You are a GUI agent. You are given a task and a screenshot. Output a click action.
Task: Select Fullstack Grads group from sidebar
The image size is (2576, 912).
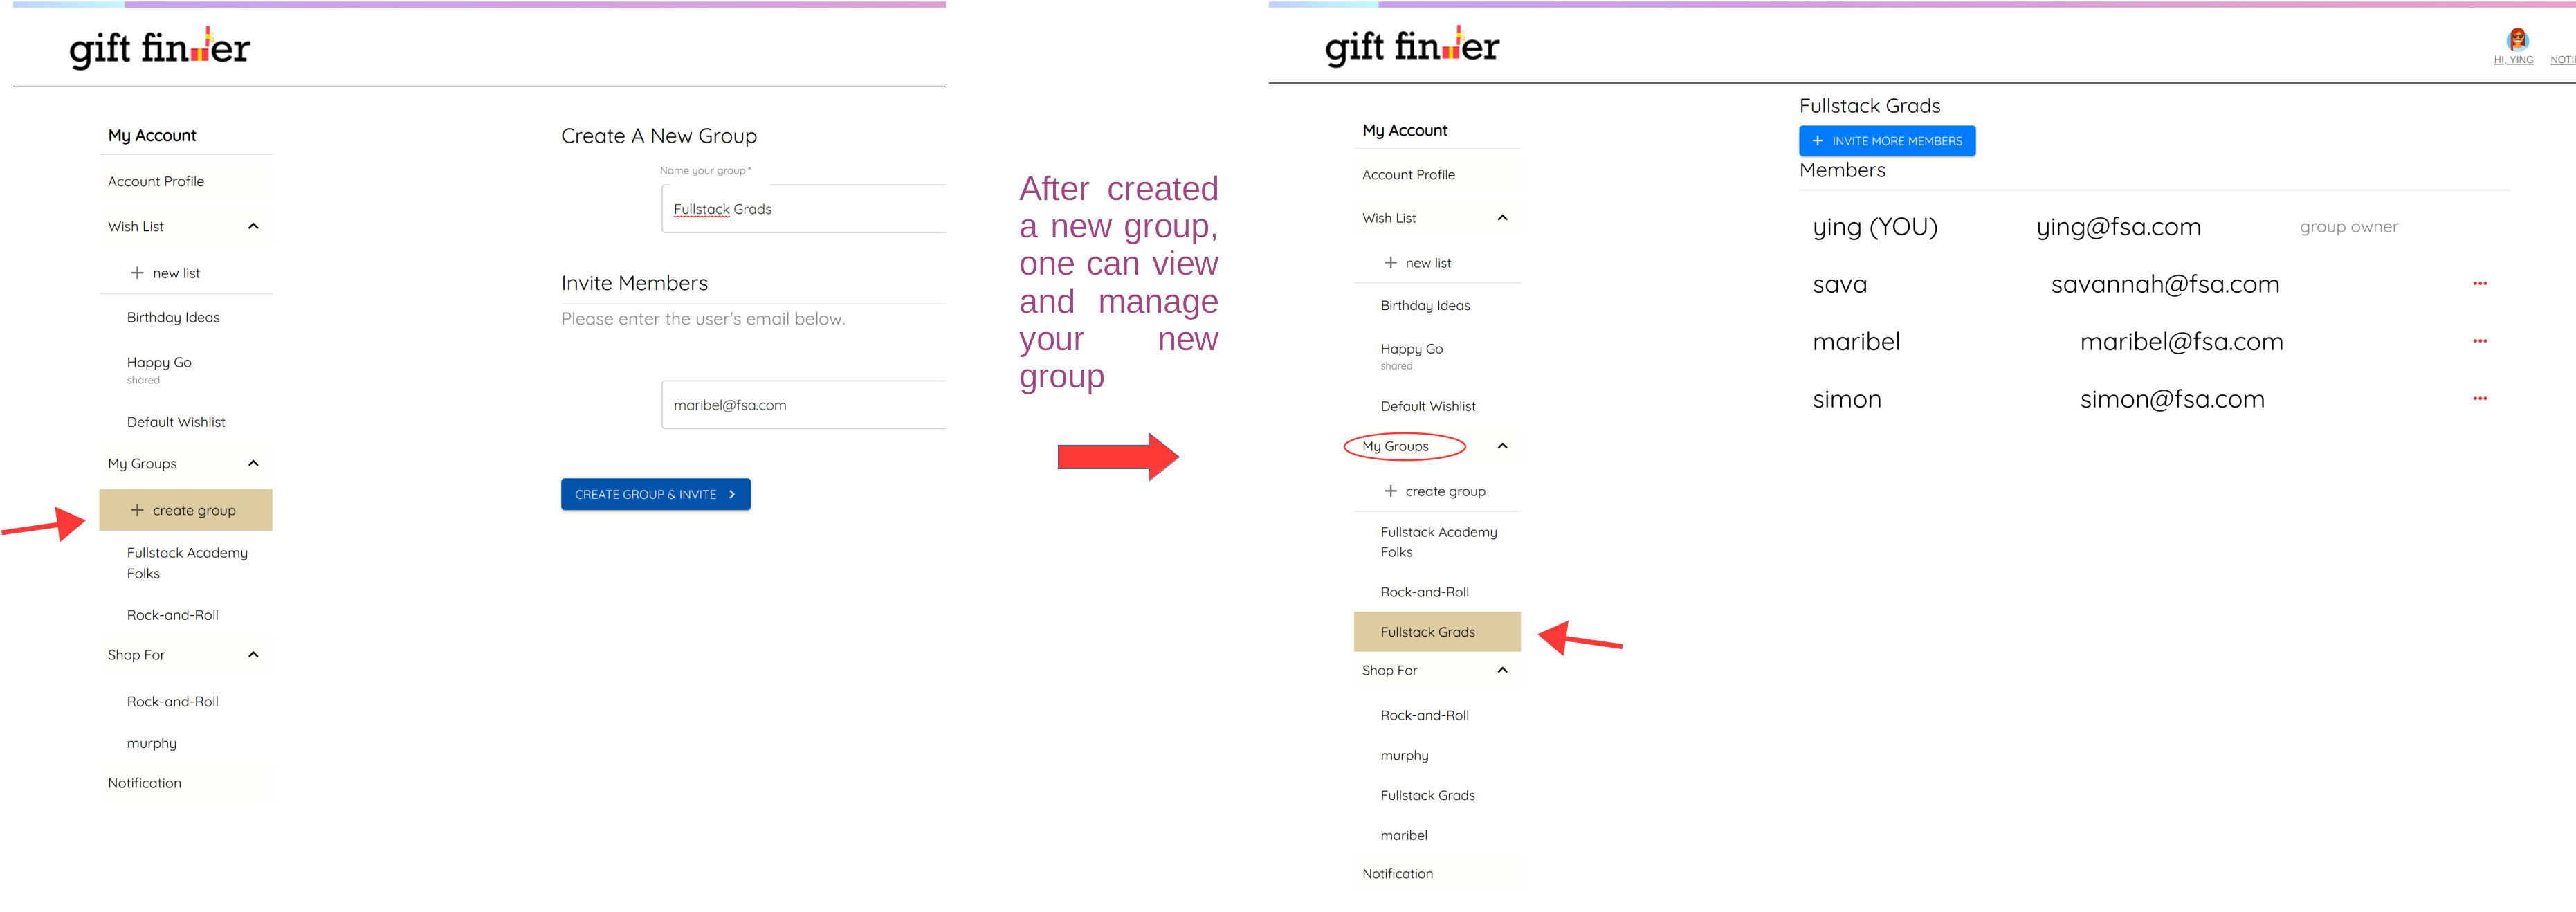click(x=1423, y=631)
